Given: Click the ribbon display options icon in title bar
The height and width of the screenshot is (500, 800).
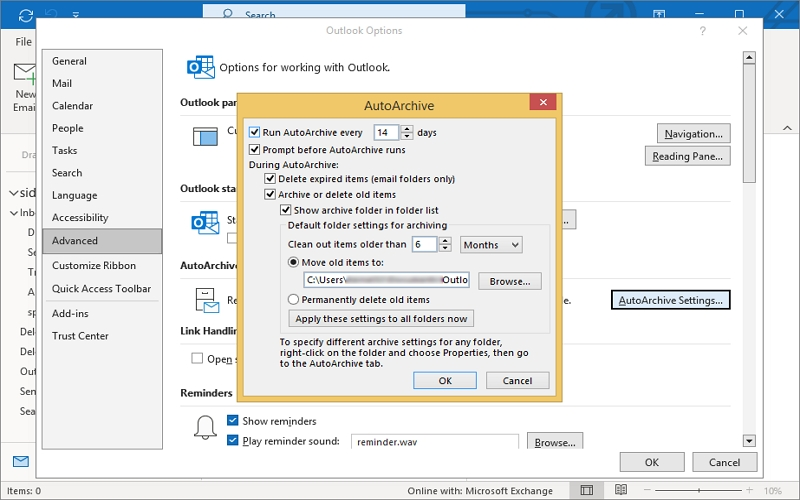Looking at the screenshot, I should [x=659, y=14].
